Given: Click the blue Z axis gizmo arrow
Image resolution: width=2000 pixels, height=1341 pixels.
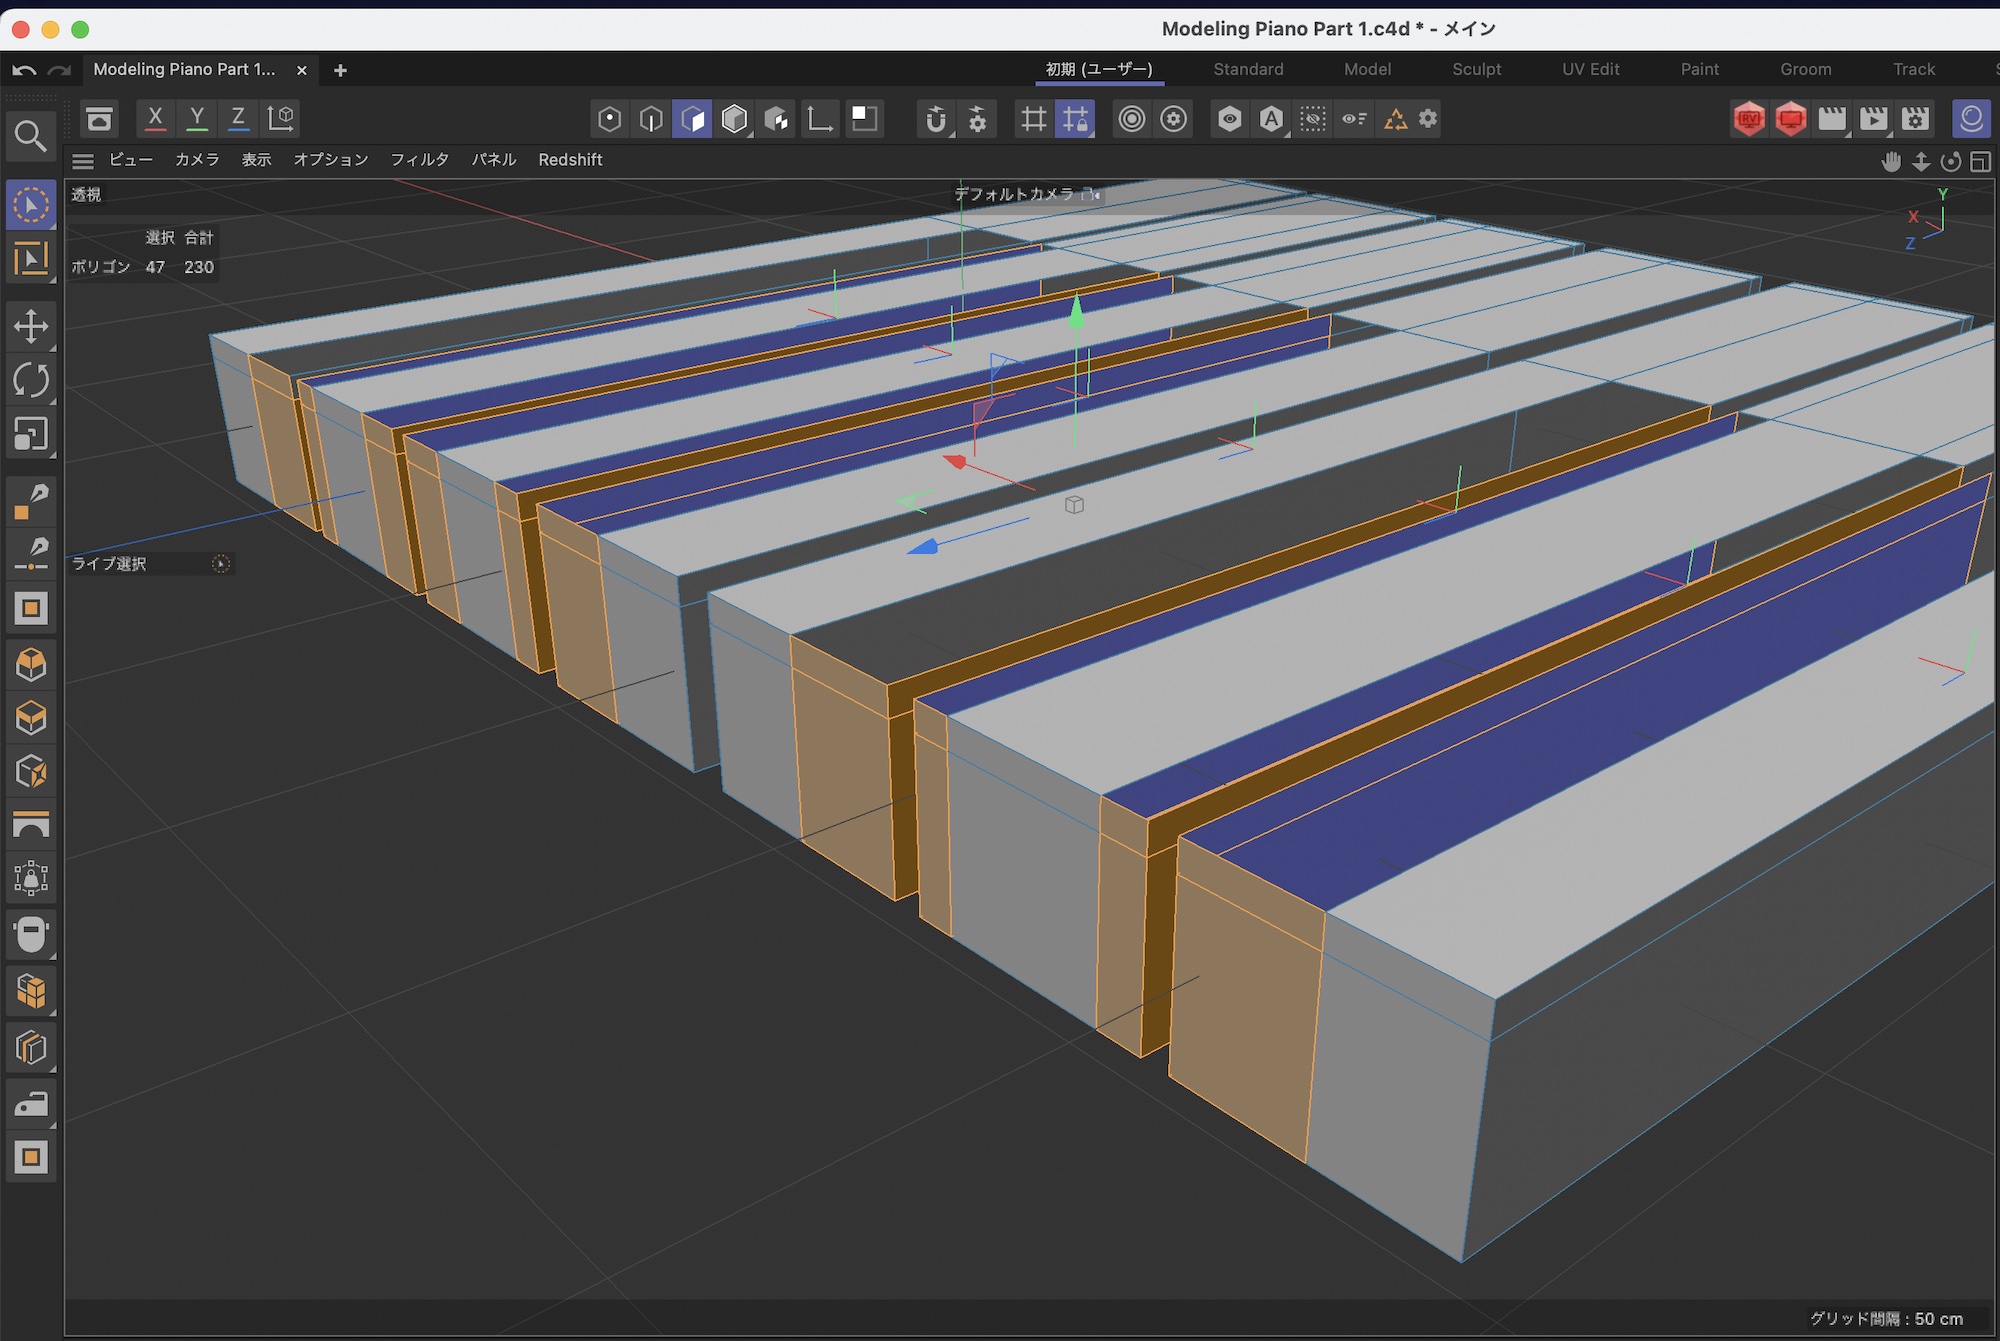Looking at the screenshot, I should (x=923, y=546).
